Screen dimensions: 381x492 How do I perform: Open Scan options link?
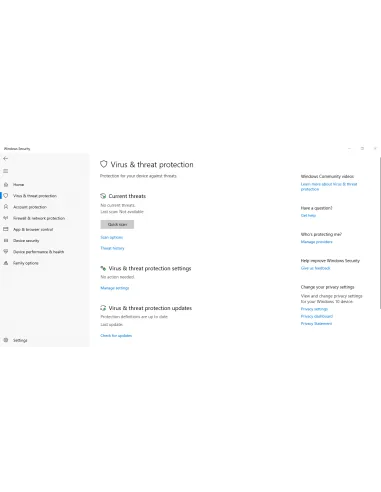(x=112, y=237)
